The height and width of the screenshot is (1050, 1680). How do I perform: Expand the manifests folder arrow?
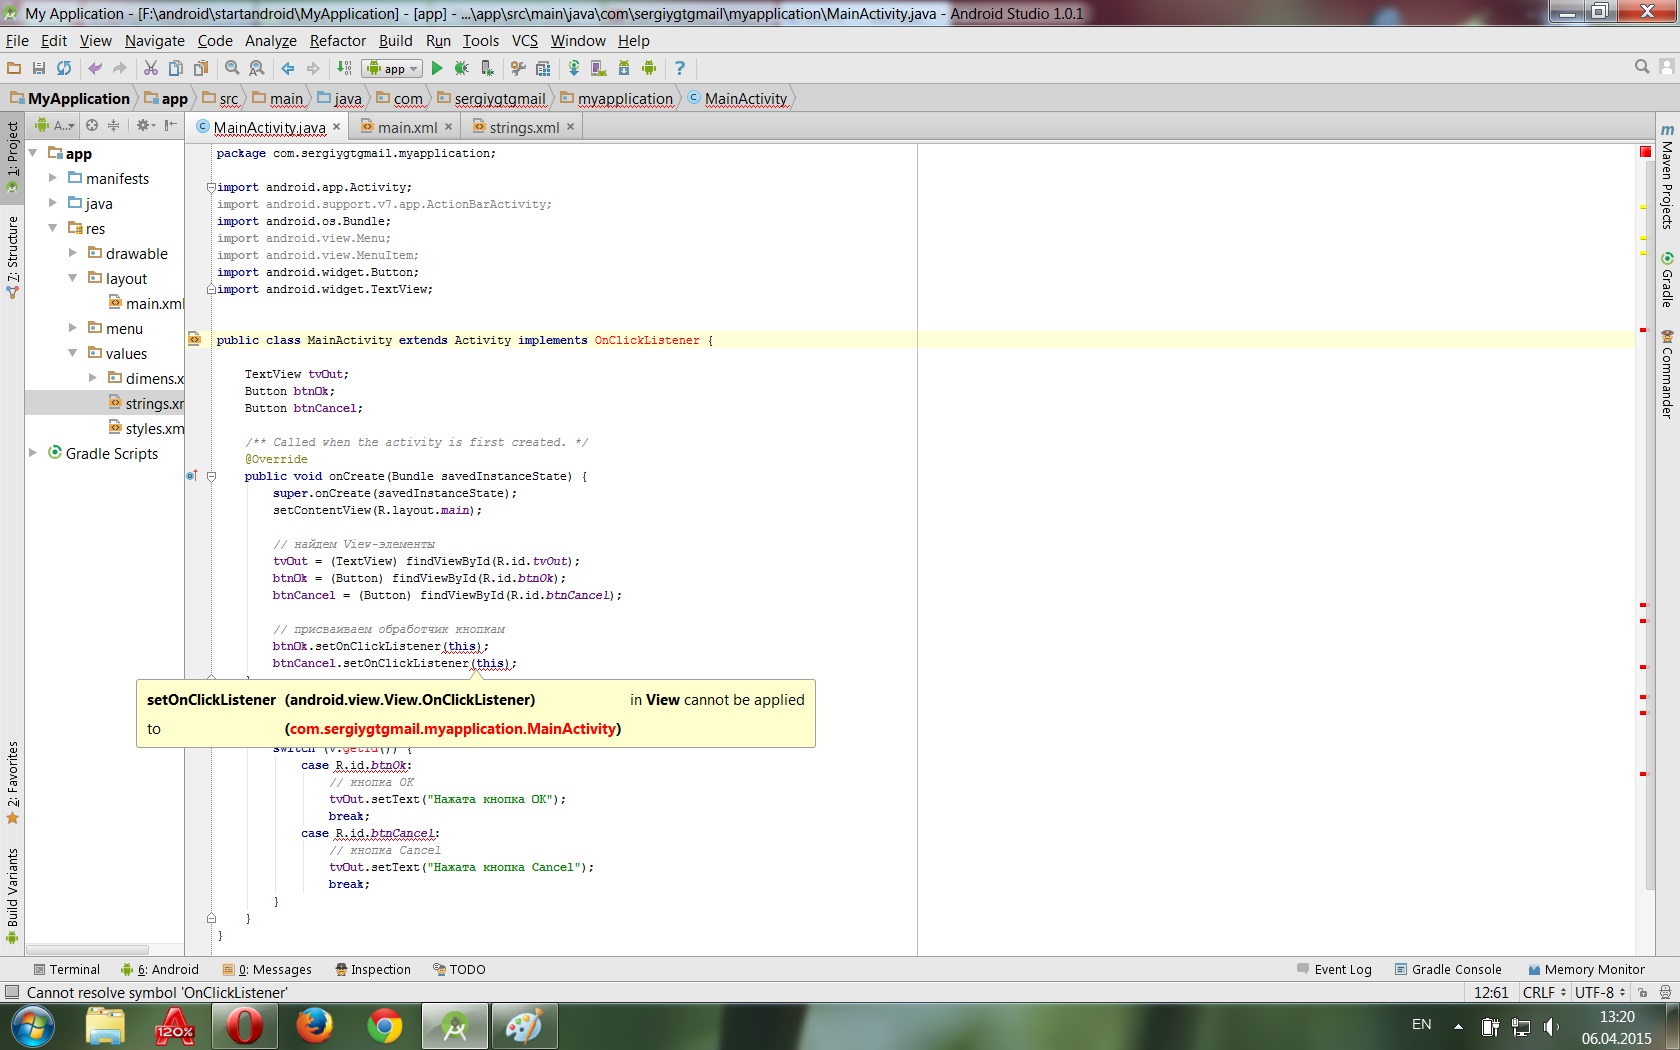click(x=53, y=178)
